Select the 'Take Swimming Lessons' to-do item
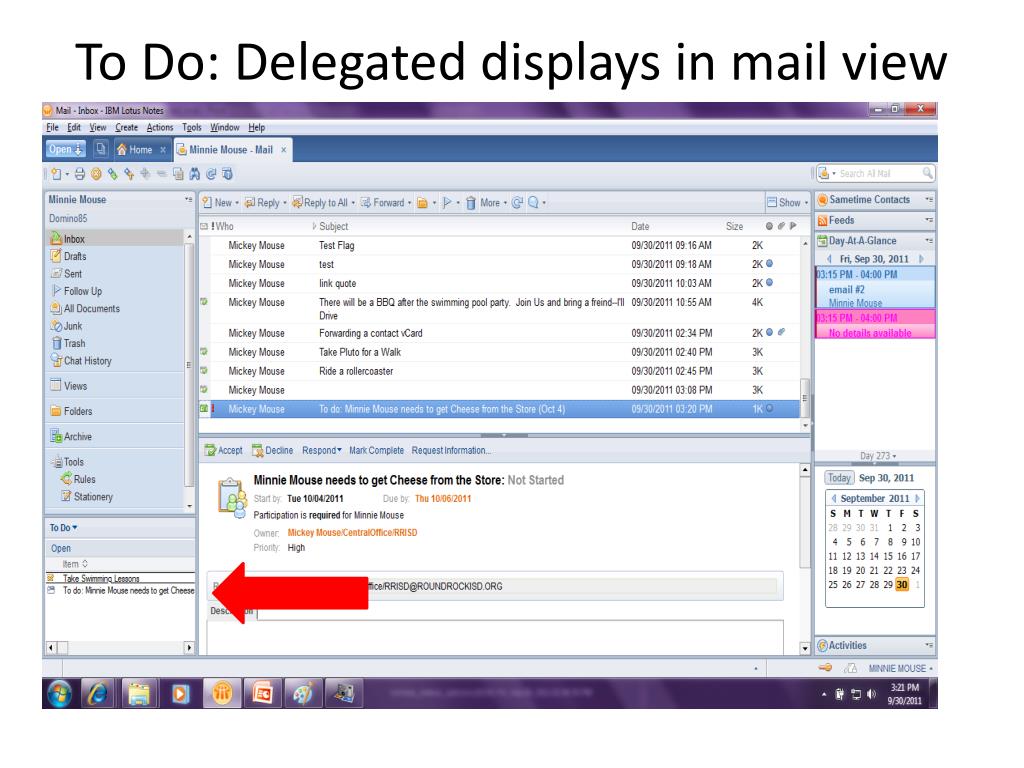The height and width of the screenshot is (768, 1024). click(120, 578)
